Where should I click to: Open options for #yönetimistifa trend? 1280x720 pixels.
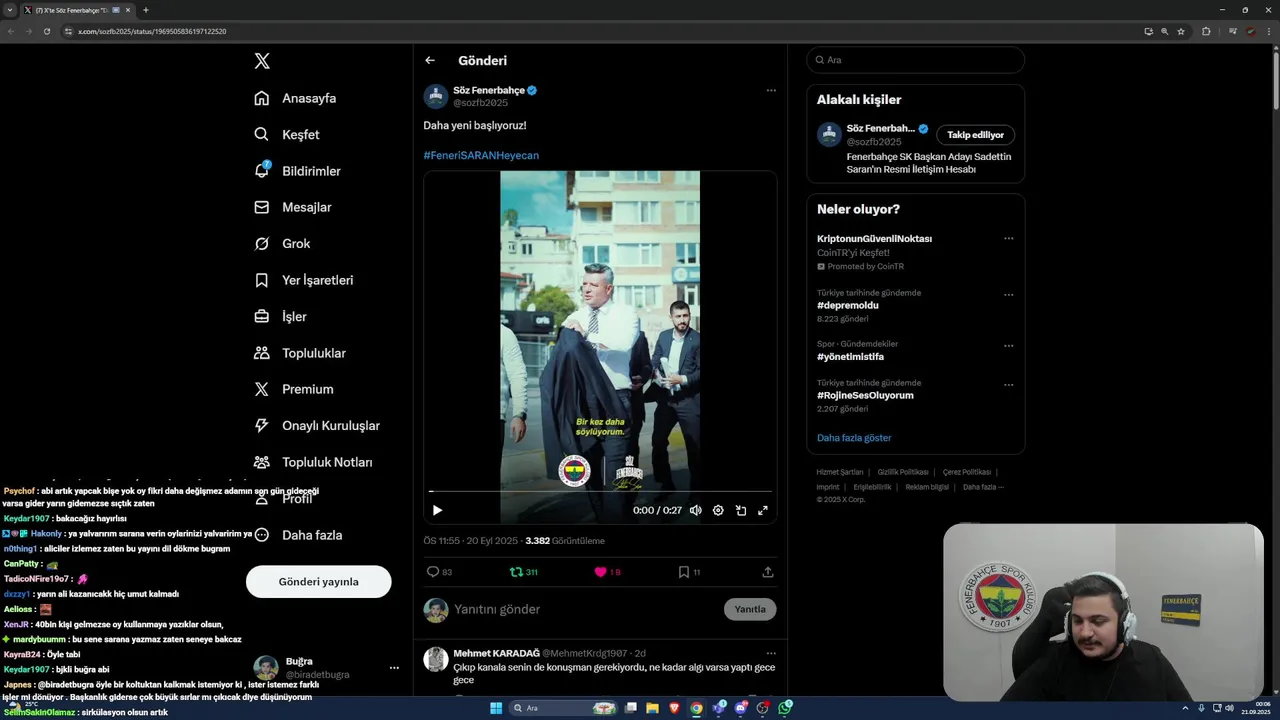(1009, 346)
